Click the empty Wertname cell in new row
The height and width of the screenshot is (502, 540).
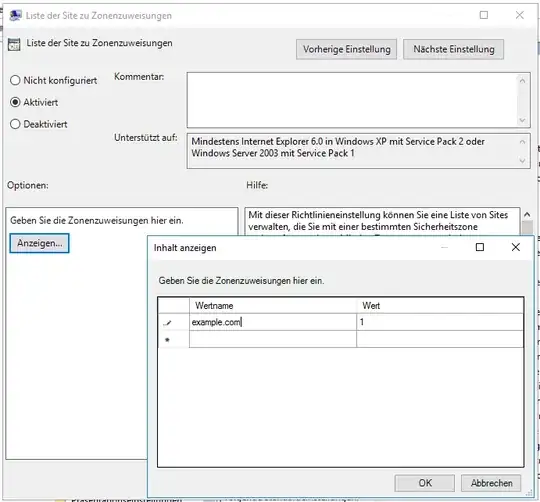pyautogui.click(x=273, y=339)
